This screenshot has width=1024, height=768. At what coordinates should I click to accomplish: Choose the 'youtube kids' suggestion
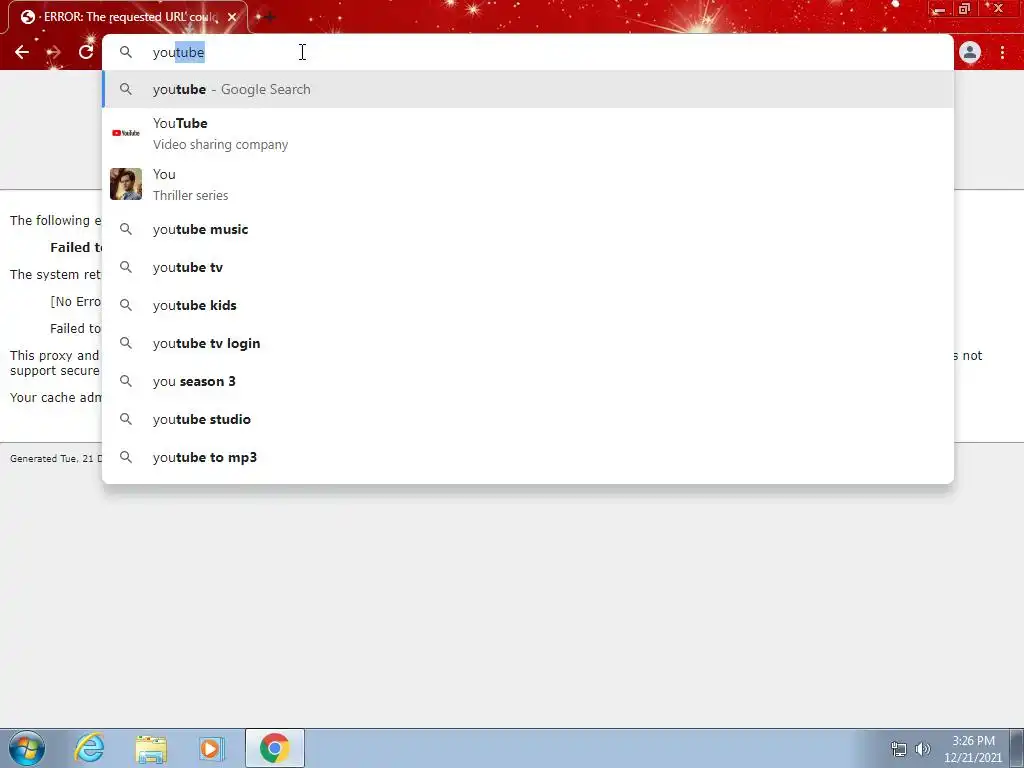[x=528, y=305]
